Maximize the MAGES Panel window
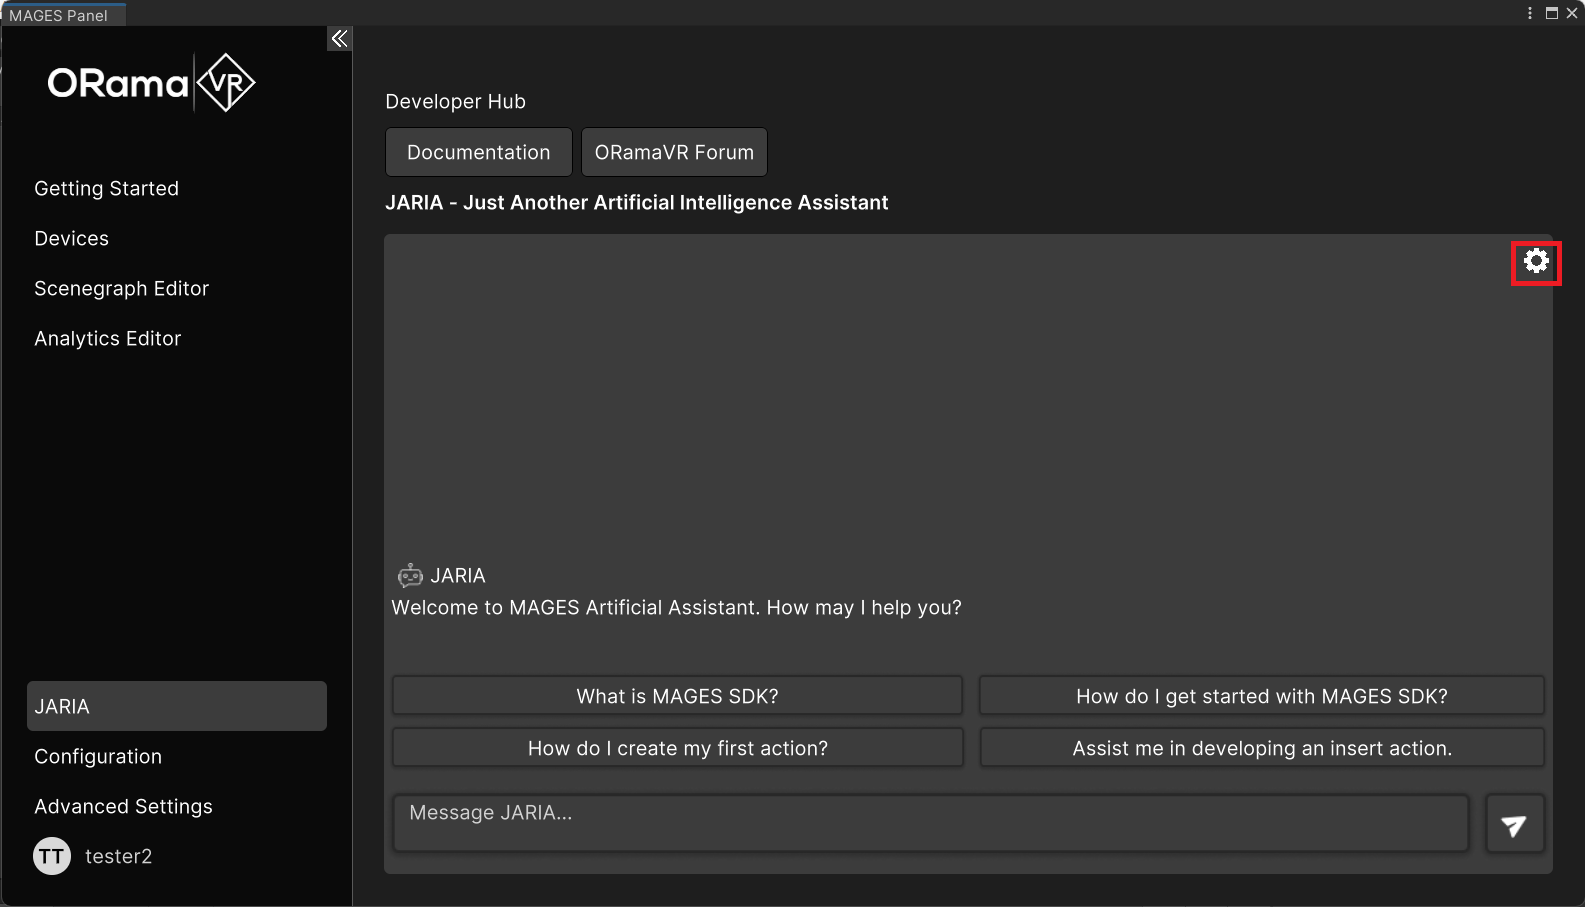 [x=1552, y=13]
